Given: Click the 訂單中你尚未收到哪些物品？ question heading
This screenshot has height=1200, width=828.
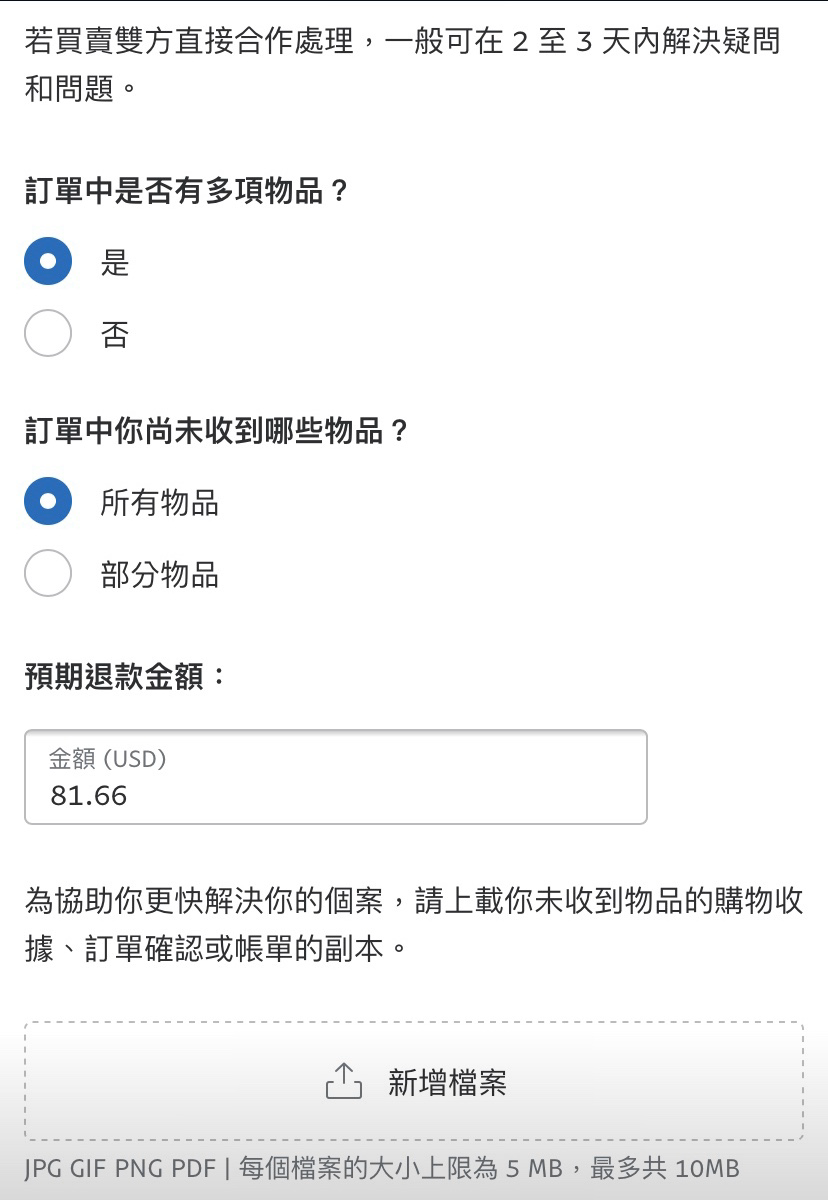Looking at the screenshot, I should (218, 431).
